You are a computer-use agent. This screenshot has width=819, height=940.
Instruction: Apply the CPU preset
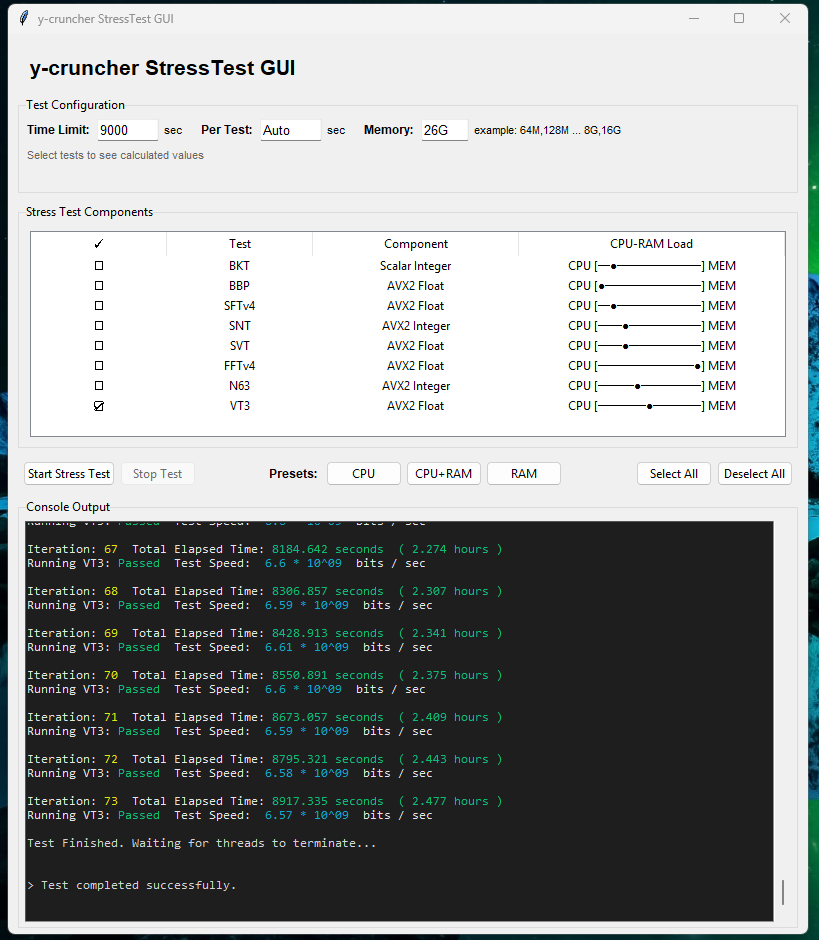[x=363, y=474]
